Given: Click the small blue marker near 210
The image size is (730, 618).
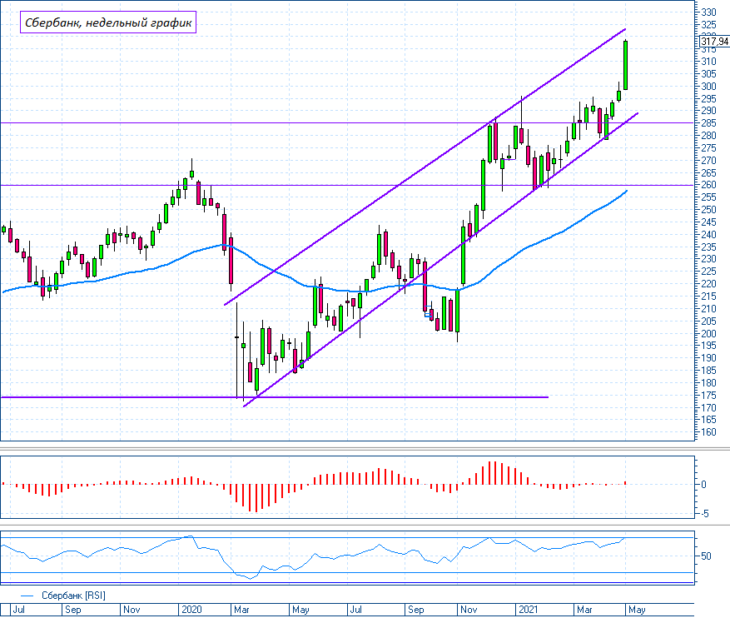Looking at the screenshot, I should [428, 315].
